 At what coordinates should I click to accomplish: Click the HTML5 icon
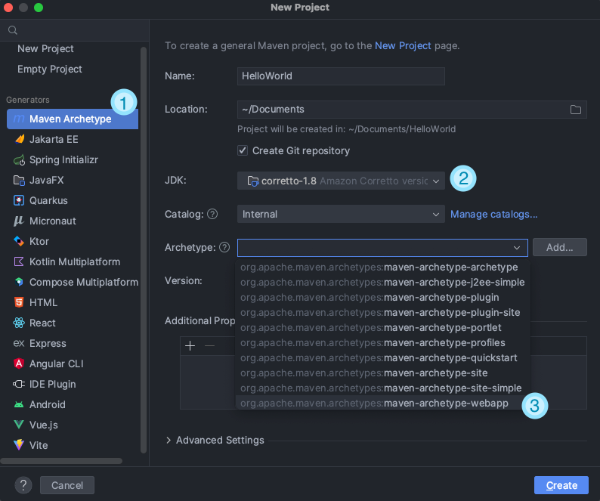[x=19, y=302]
